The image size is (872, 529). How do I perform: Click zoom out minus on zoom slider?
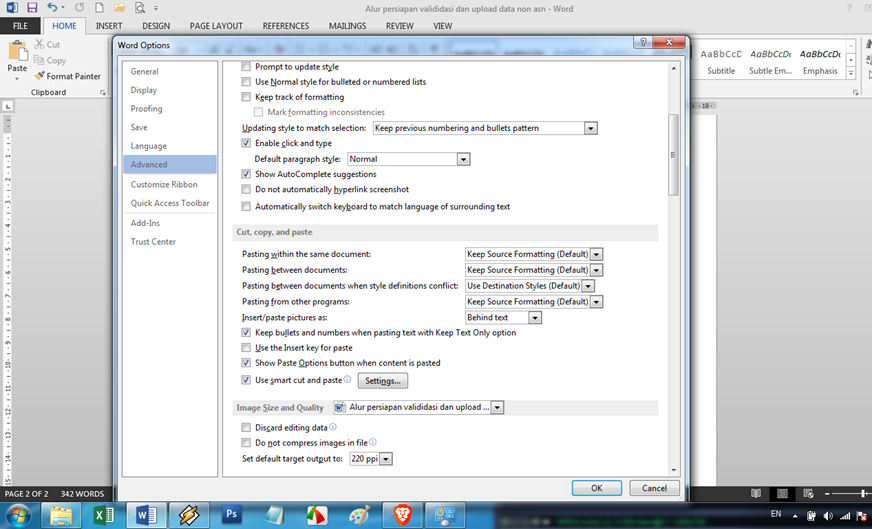click(x=827, y=494)
